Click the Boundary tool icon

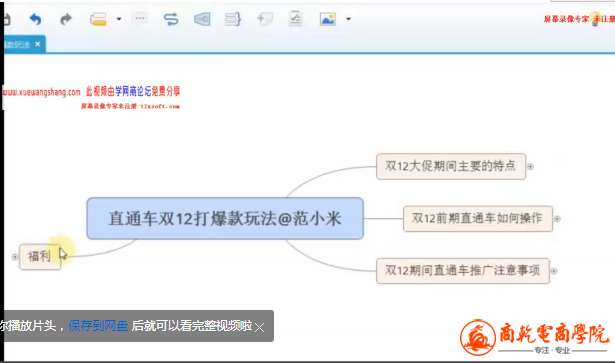(x=202, y=19)
